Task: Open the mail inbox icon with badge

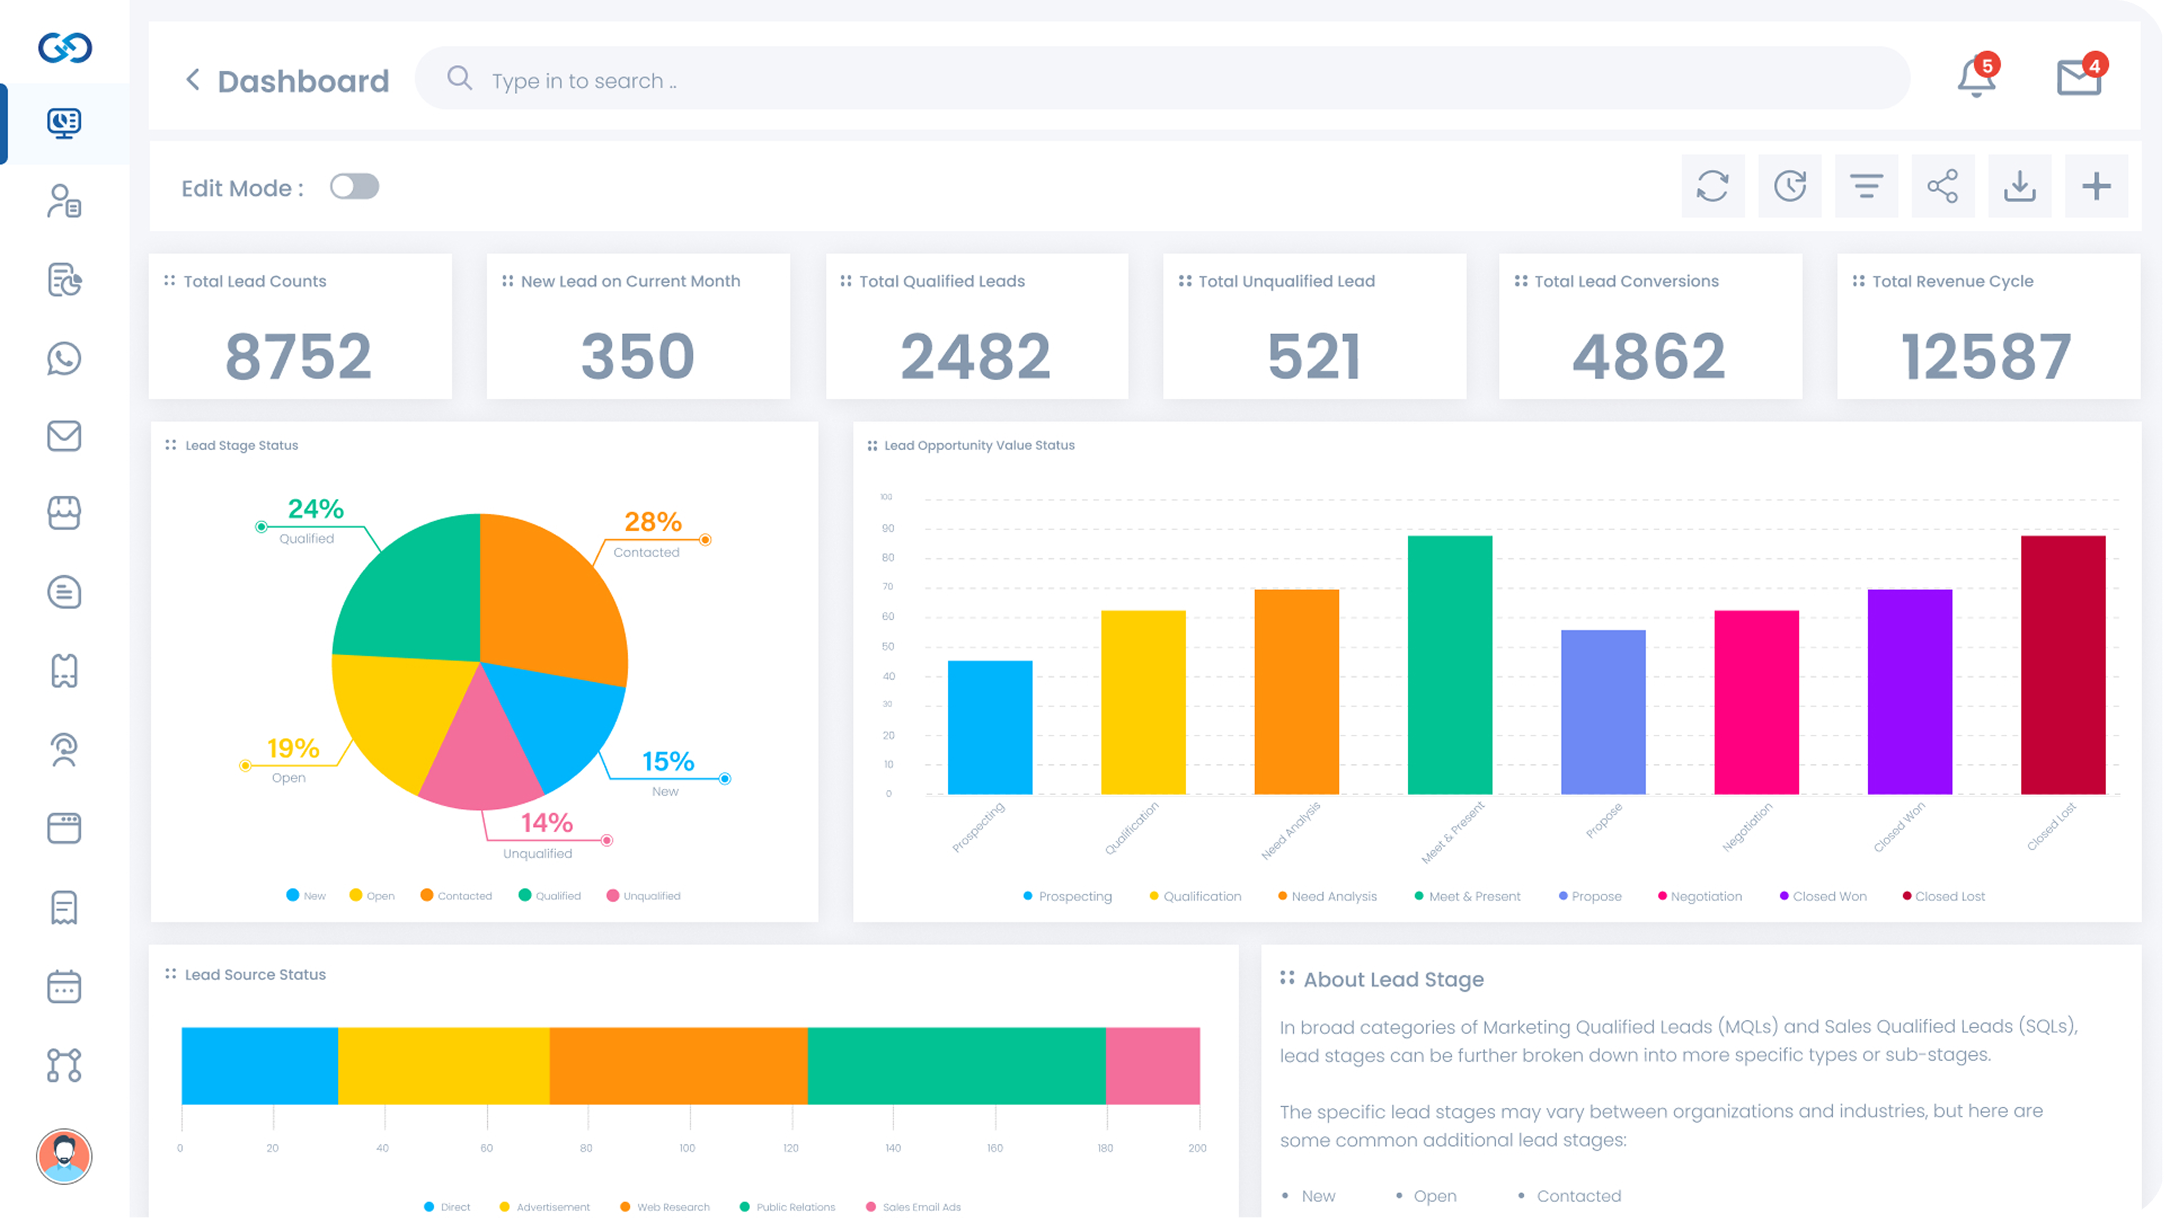Action: (x=2079, y=78)
